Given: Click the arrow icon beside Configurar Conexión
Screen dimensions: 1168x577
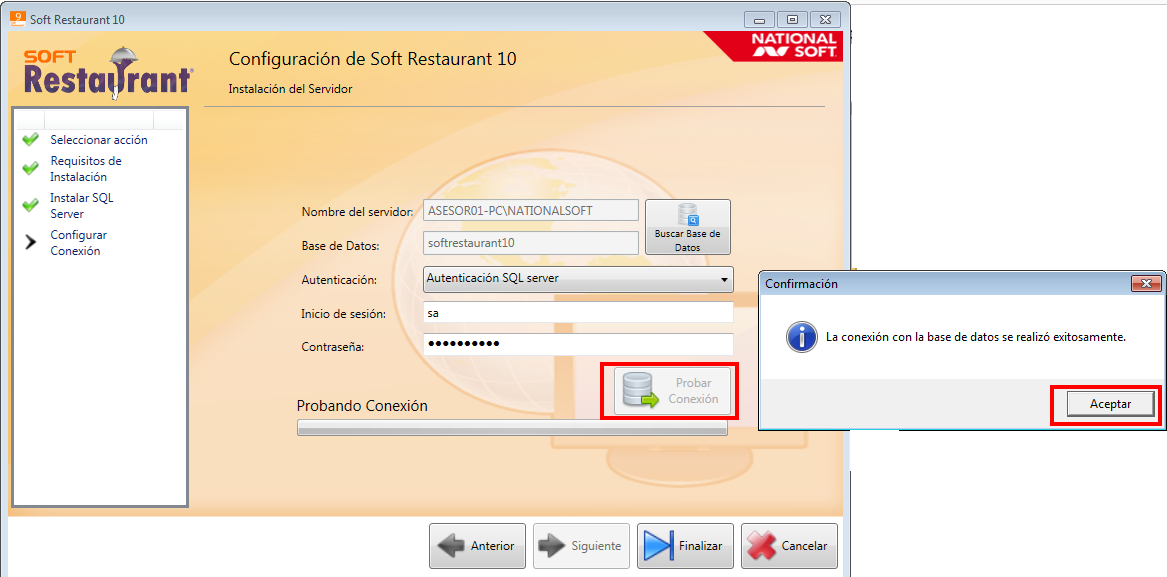Looking at the screenshot, I should point(31,243).
